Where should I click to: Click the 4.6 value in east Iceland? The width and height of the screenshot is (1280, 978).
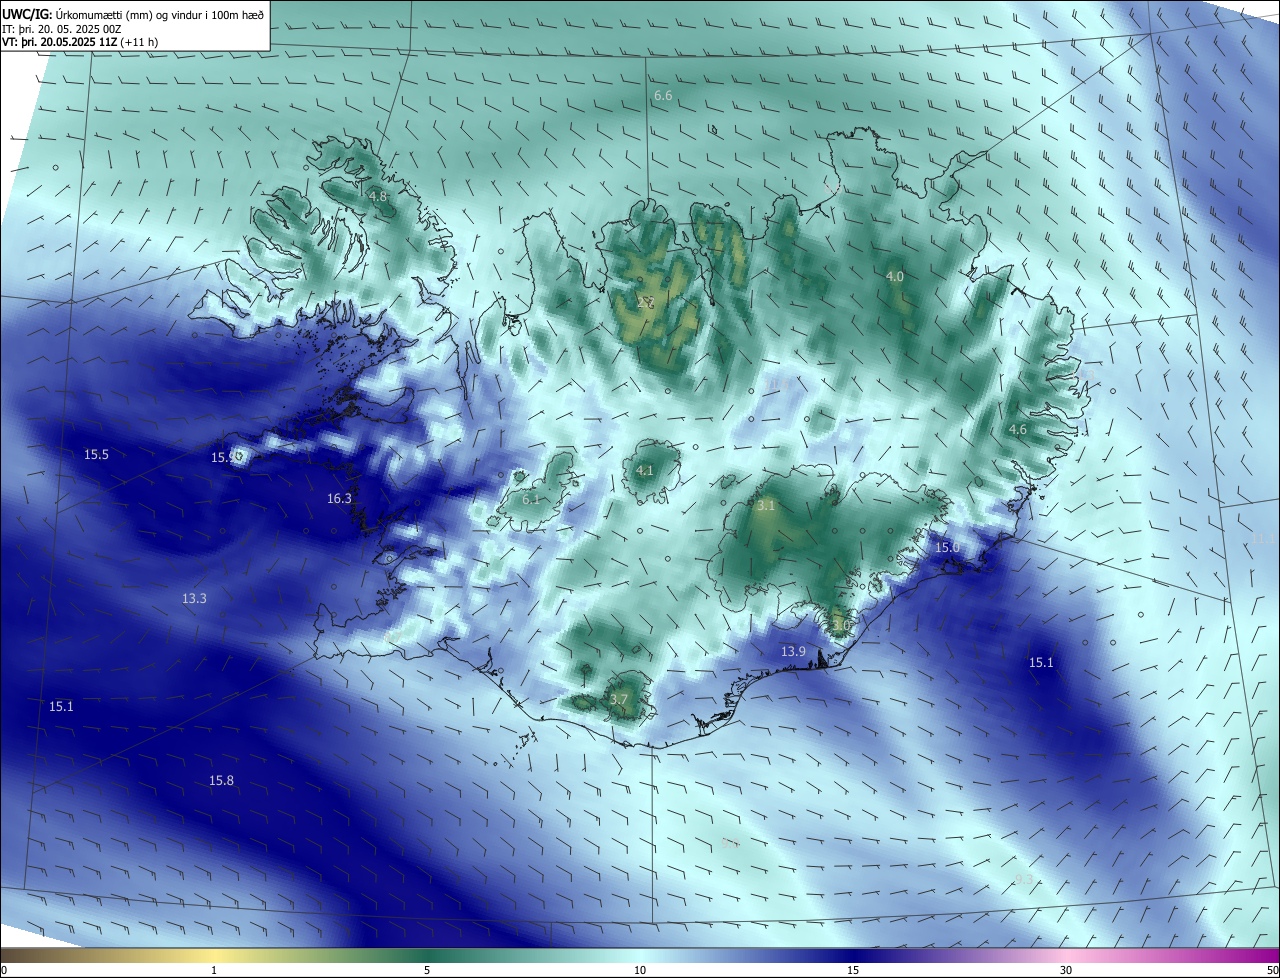coord(1018,429)
